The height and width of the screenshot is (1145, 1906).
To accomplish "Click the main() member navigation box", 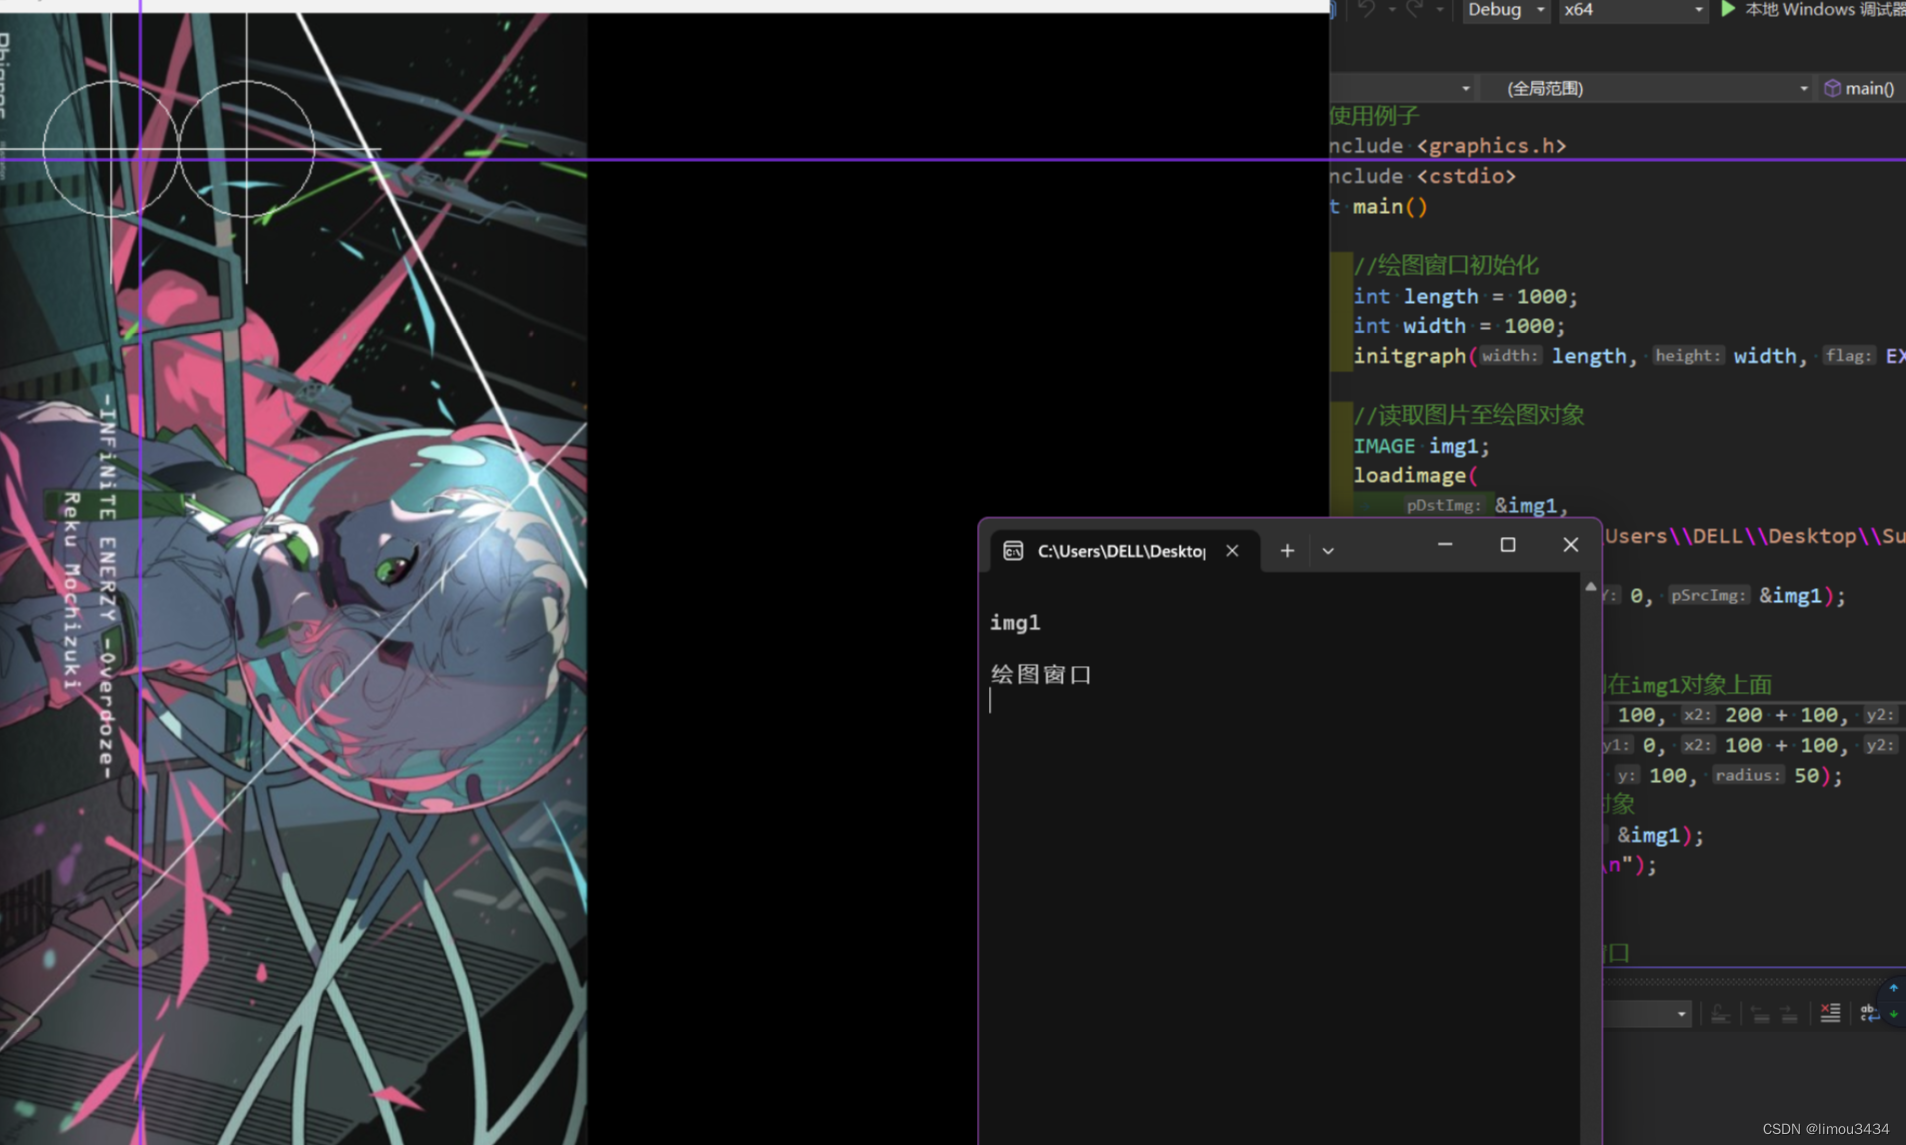I will click(1863, 88).
